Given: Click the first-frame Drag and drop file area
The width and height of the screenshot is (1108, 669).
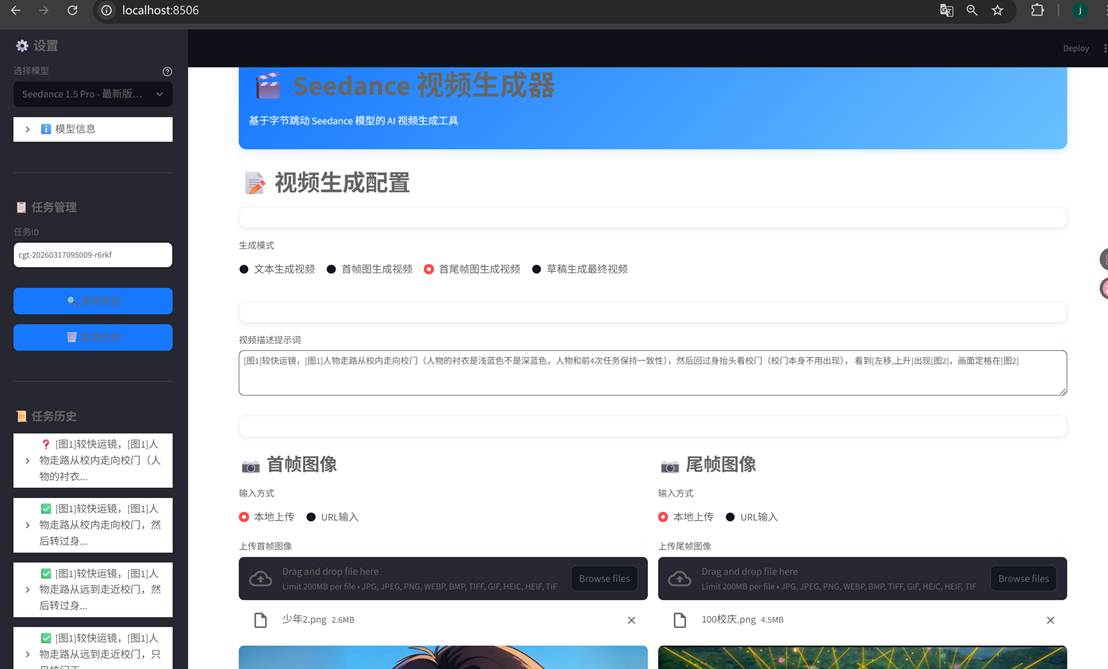Looking at the screenshot, I should tap(443, 579).
